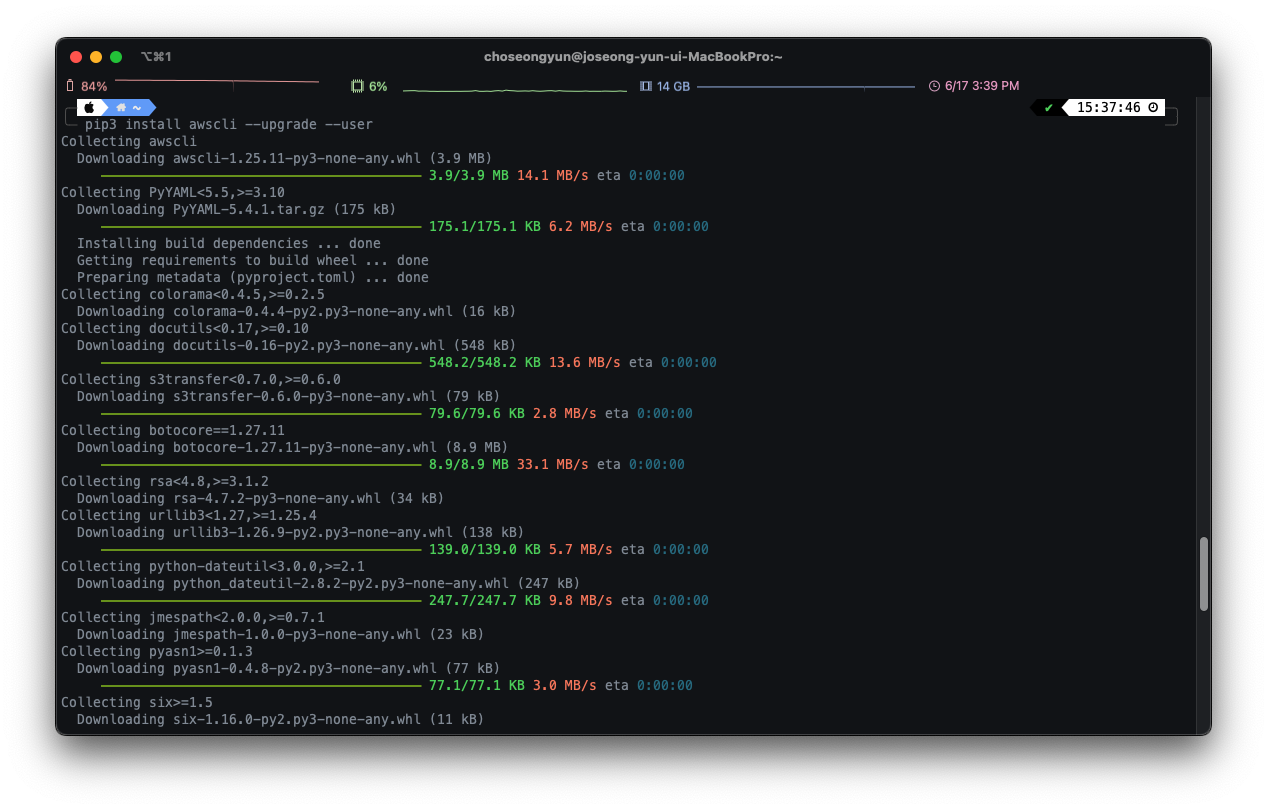Click 'Downloading botocore-1.27.11' line
1267x809 pixels.
coord(292,447)
